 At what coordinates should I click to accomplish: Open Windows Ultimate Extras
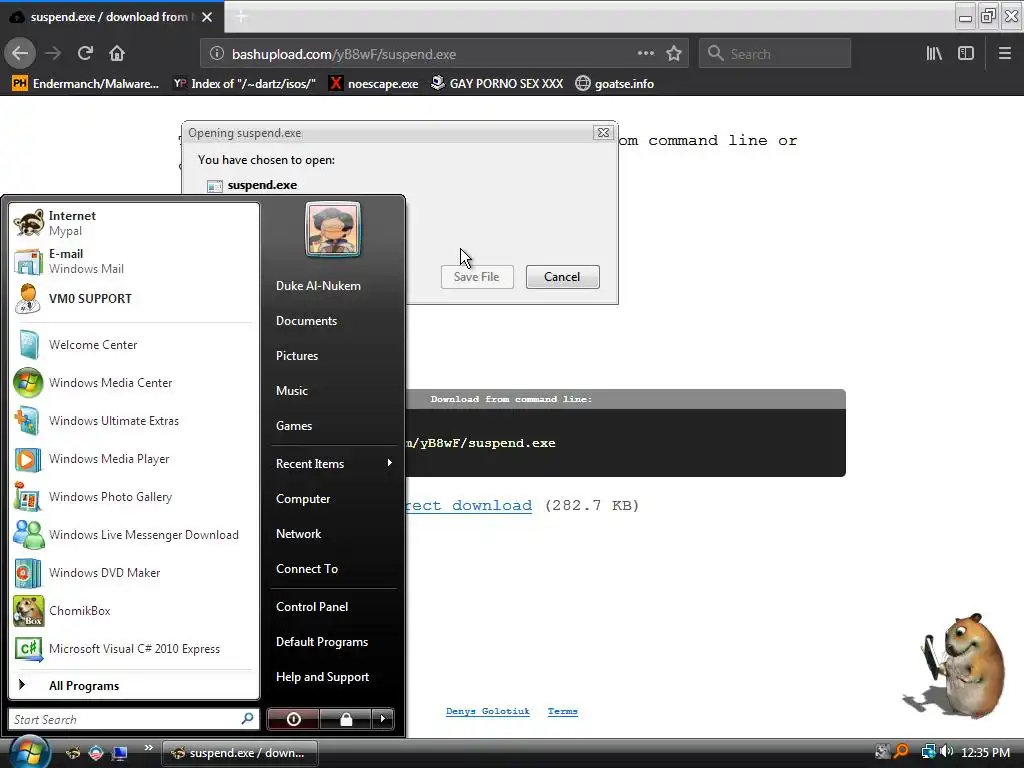point(134,421)
